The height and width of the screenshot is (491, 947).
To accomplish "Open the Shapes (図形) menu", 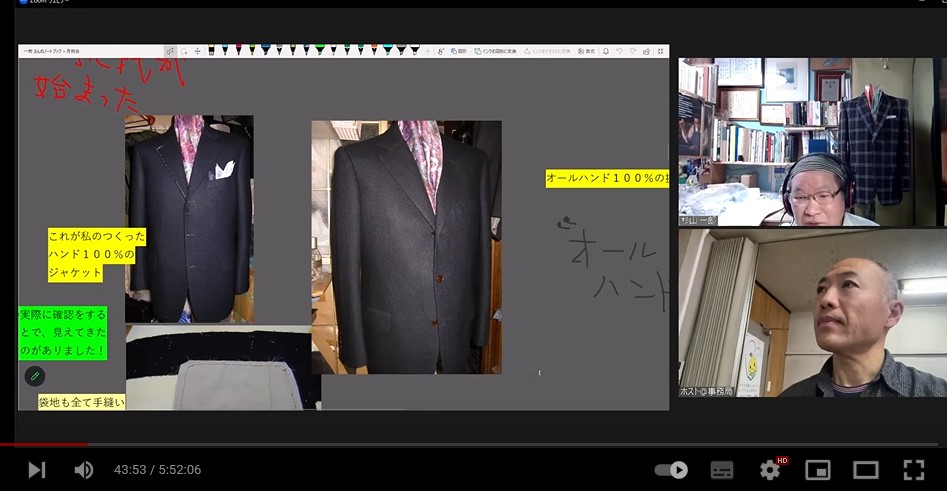I will click(x=459, y=51).
